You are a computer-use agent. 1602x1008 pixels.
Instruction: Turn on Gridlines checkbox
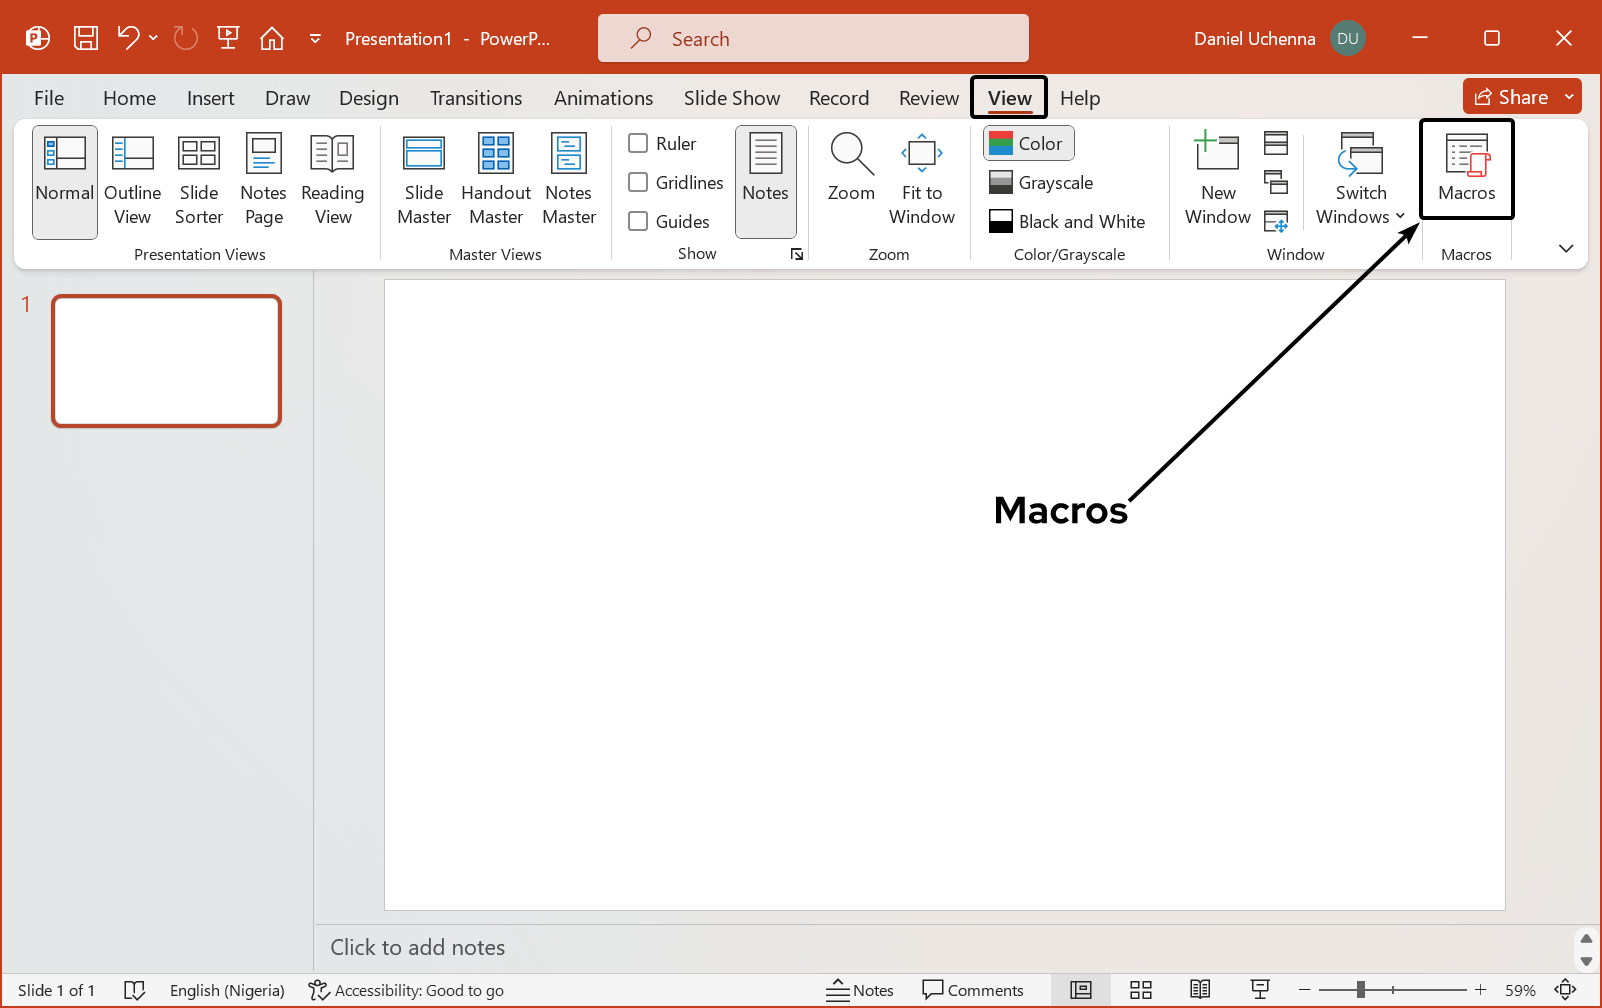pos(638,182)
